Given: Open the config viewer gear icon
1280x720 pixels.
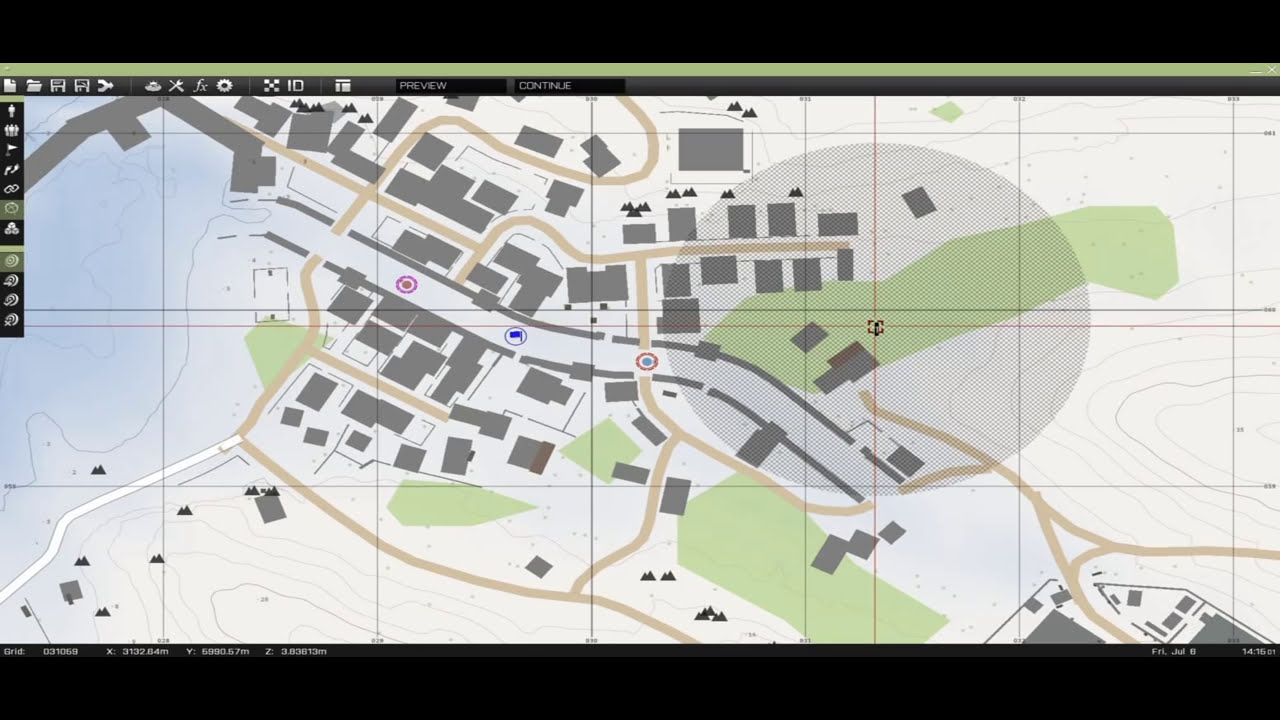Looking at the screenshot, I should tap(224, 86).
